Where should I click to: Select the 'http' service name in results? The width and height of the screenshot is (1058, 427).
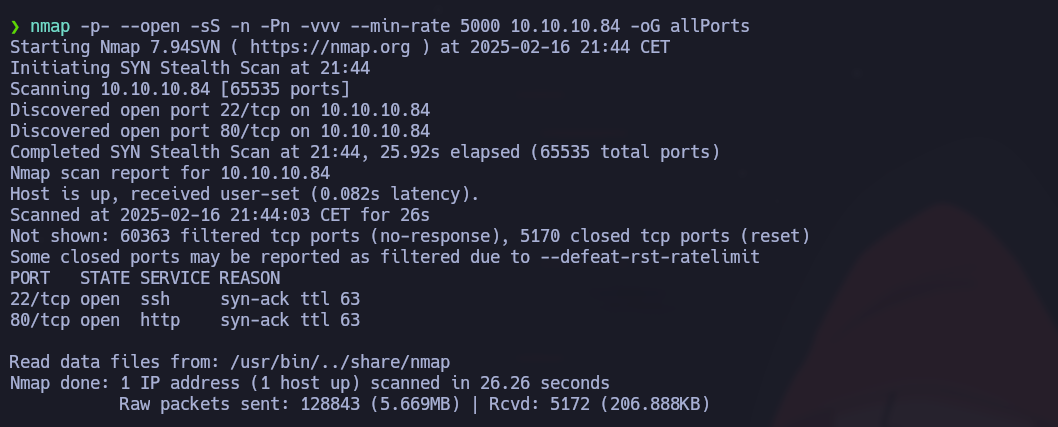(159, 320)
